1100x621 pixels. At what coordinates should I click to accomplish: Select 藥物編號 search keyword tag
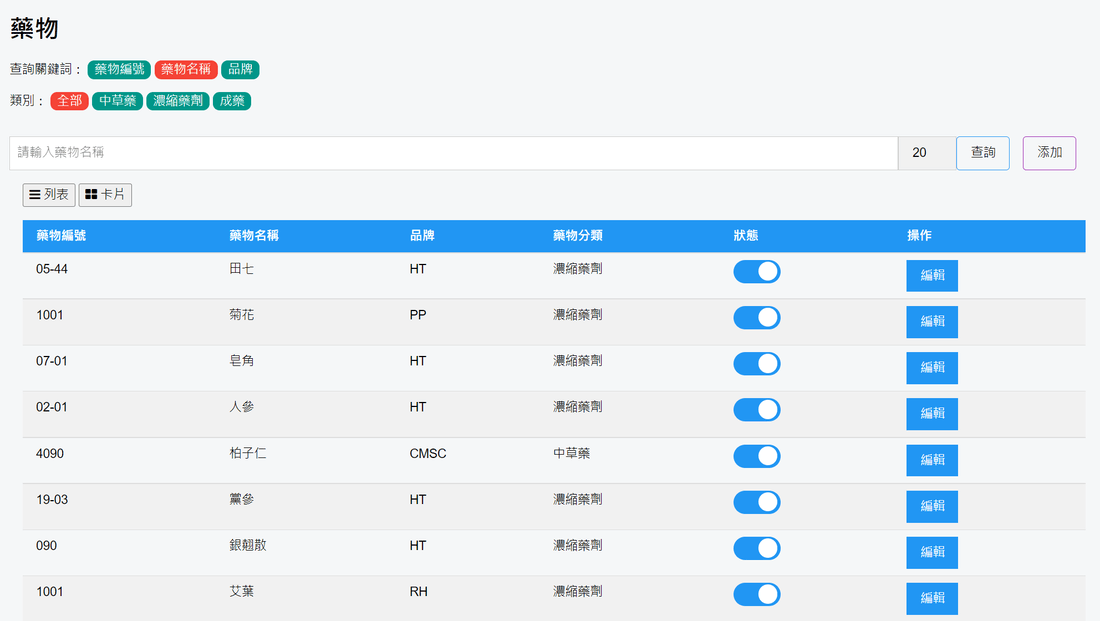(119, 70)
